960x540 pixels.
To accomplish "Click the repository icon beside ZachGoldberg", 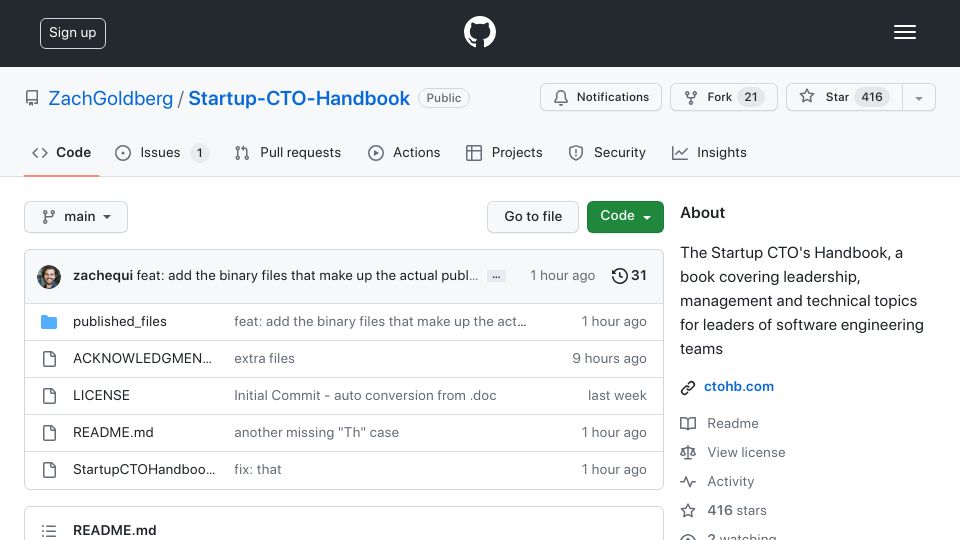I will click(x=32, y=98).
